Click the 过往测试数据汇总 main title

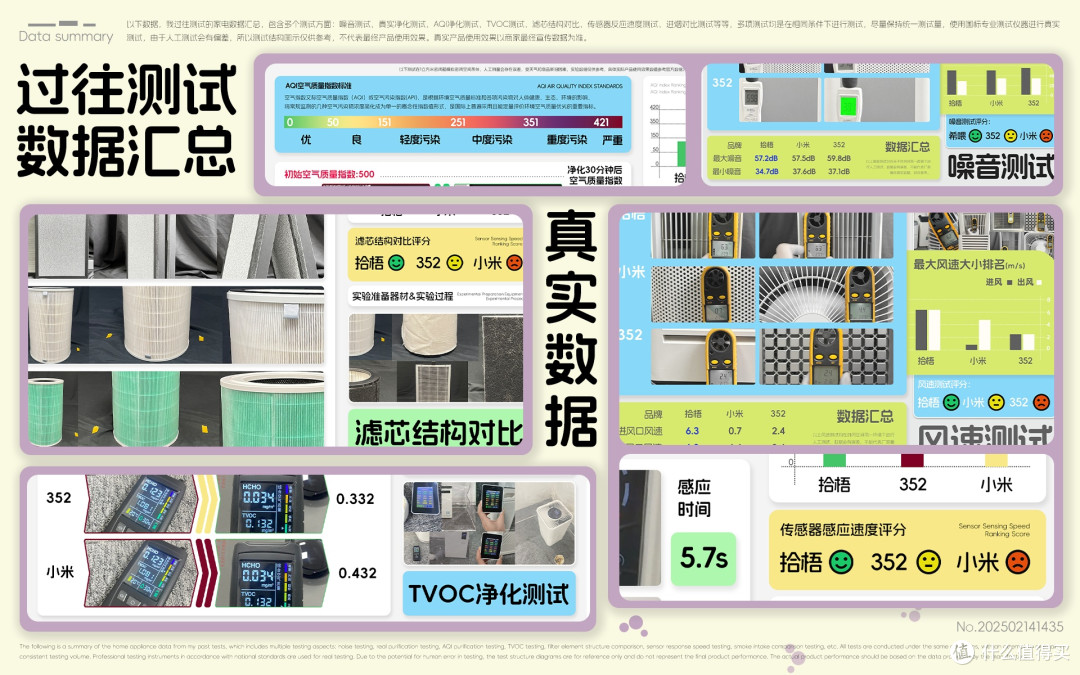point(126,120)
